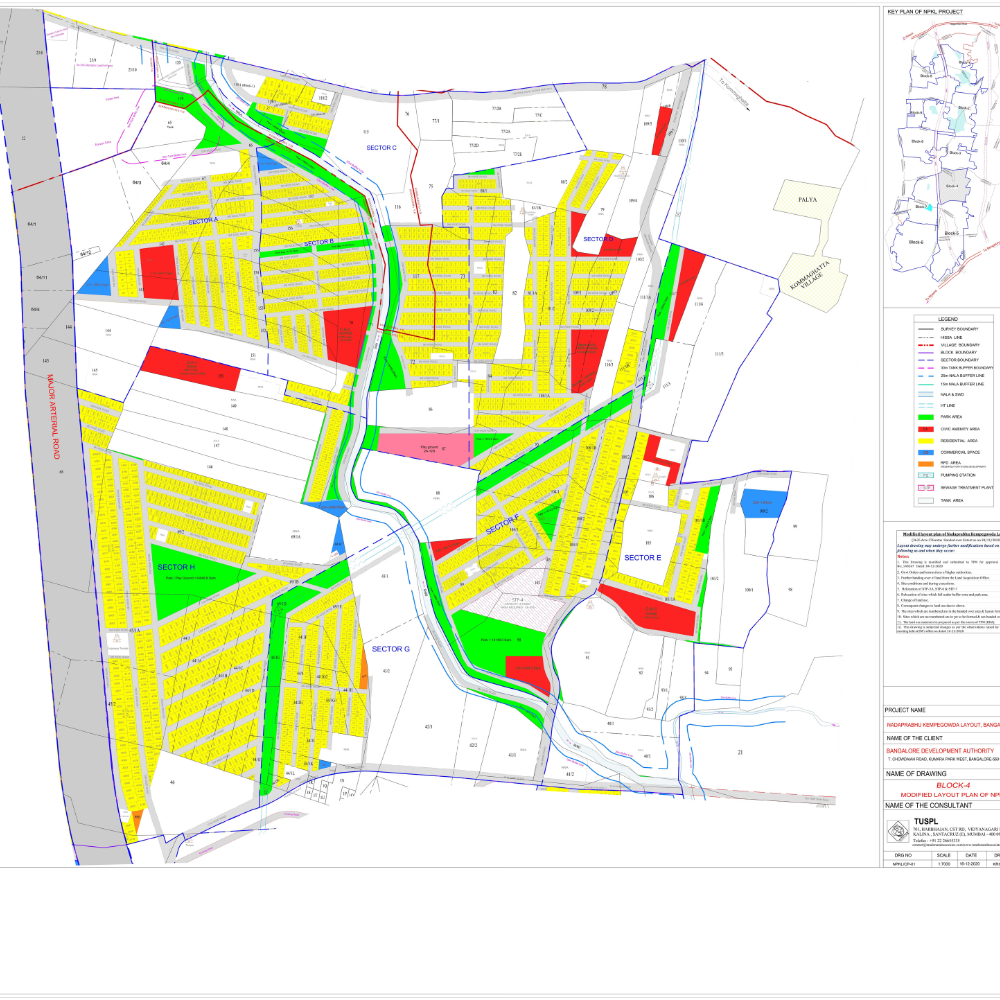The width and height of the screenshot is (1000, 1000).
Task: Click the bold 'TUSPL' consultant name
Action: tap(926, 821)
